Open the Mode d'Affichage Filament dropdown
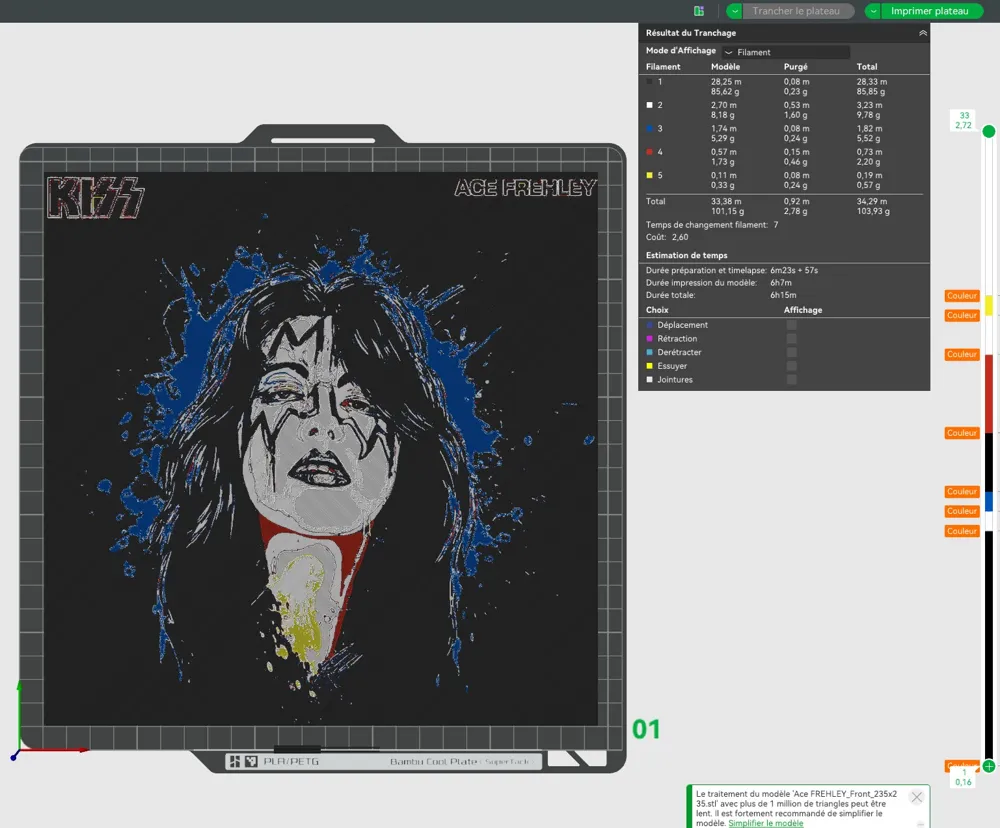 [x=786, y=52]
